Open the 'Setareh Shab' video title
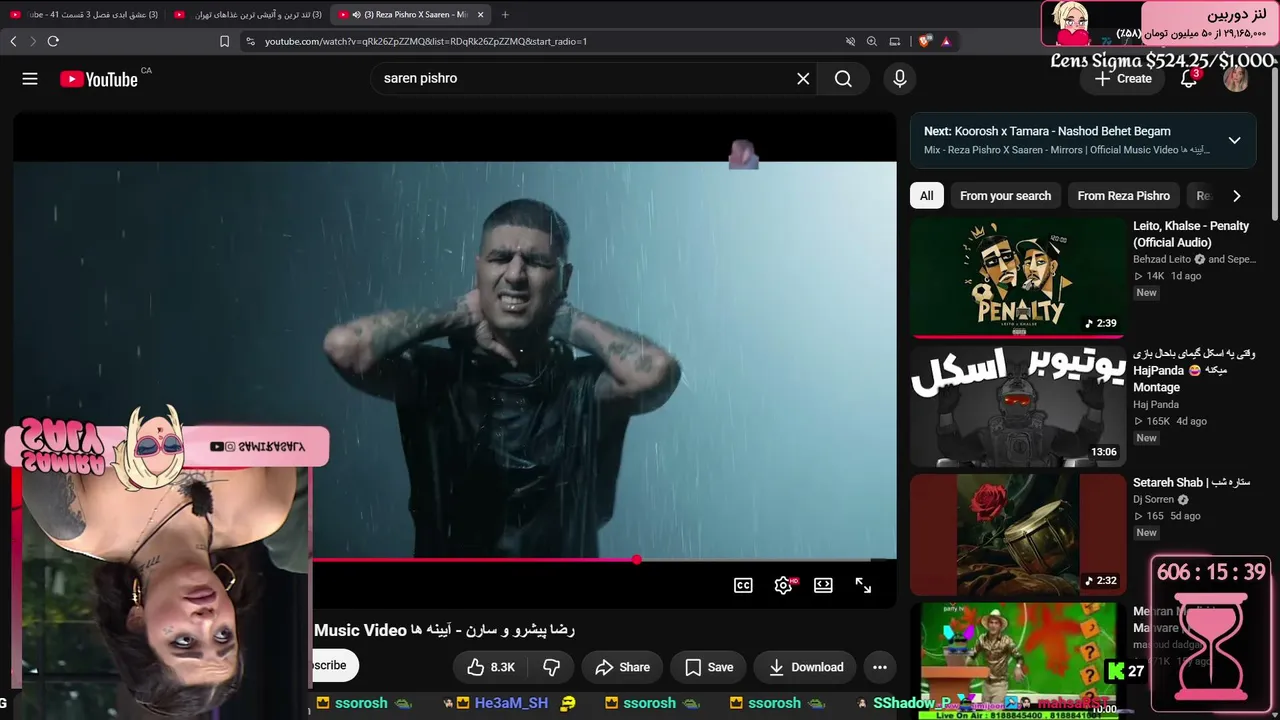 tap(1192, 482)
